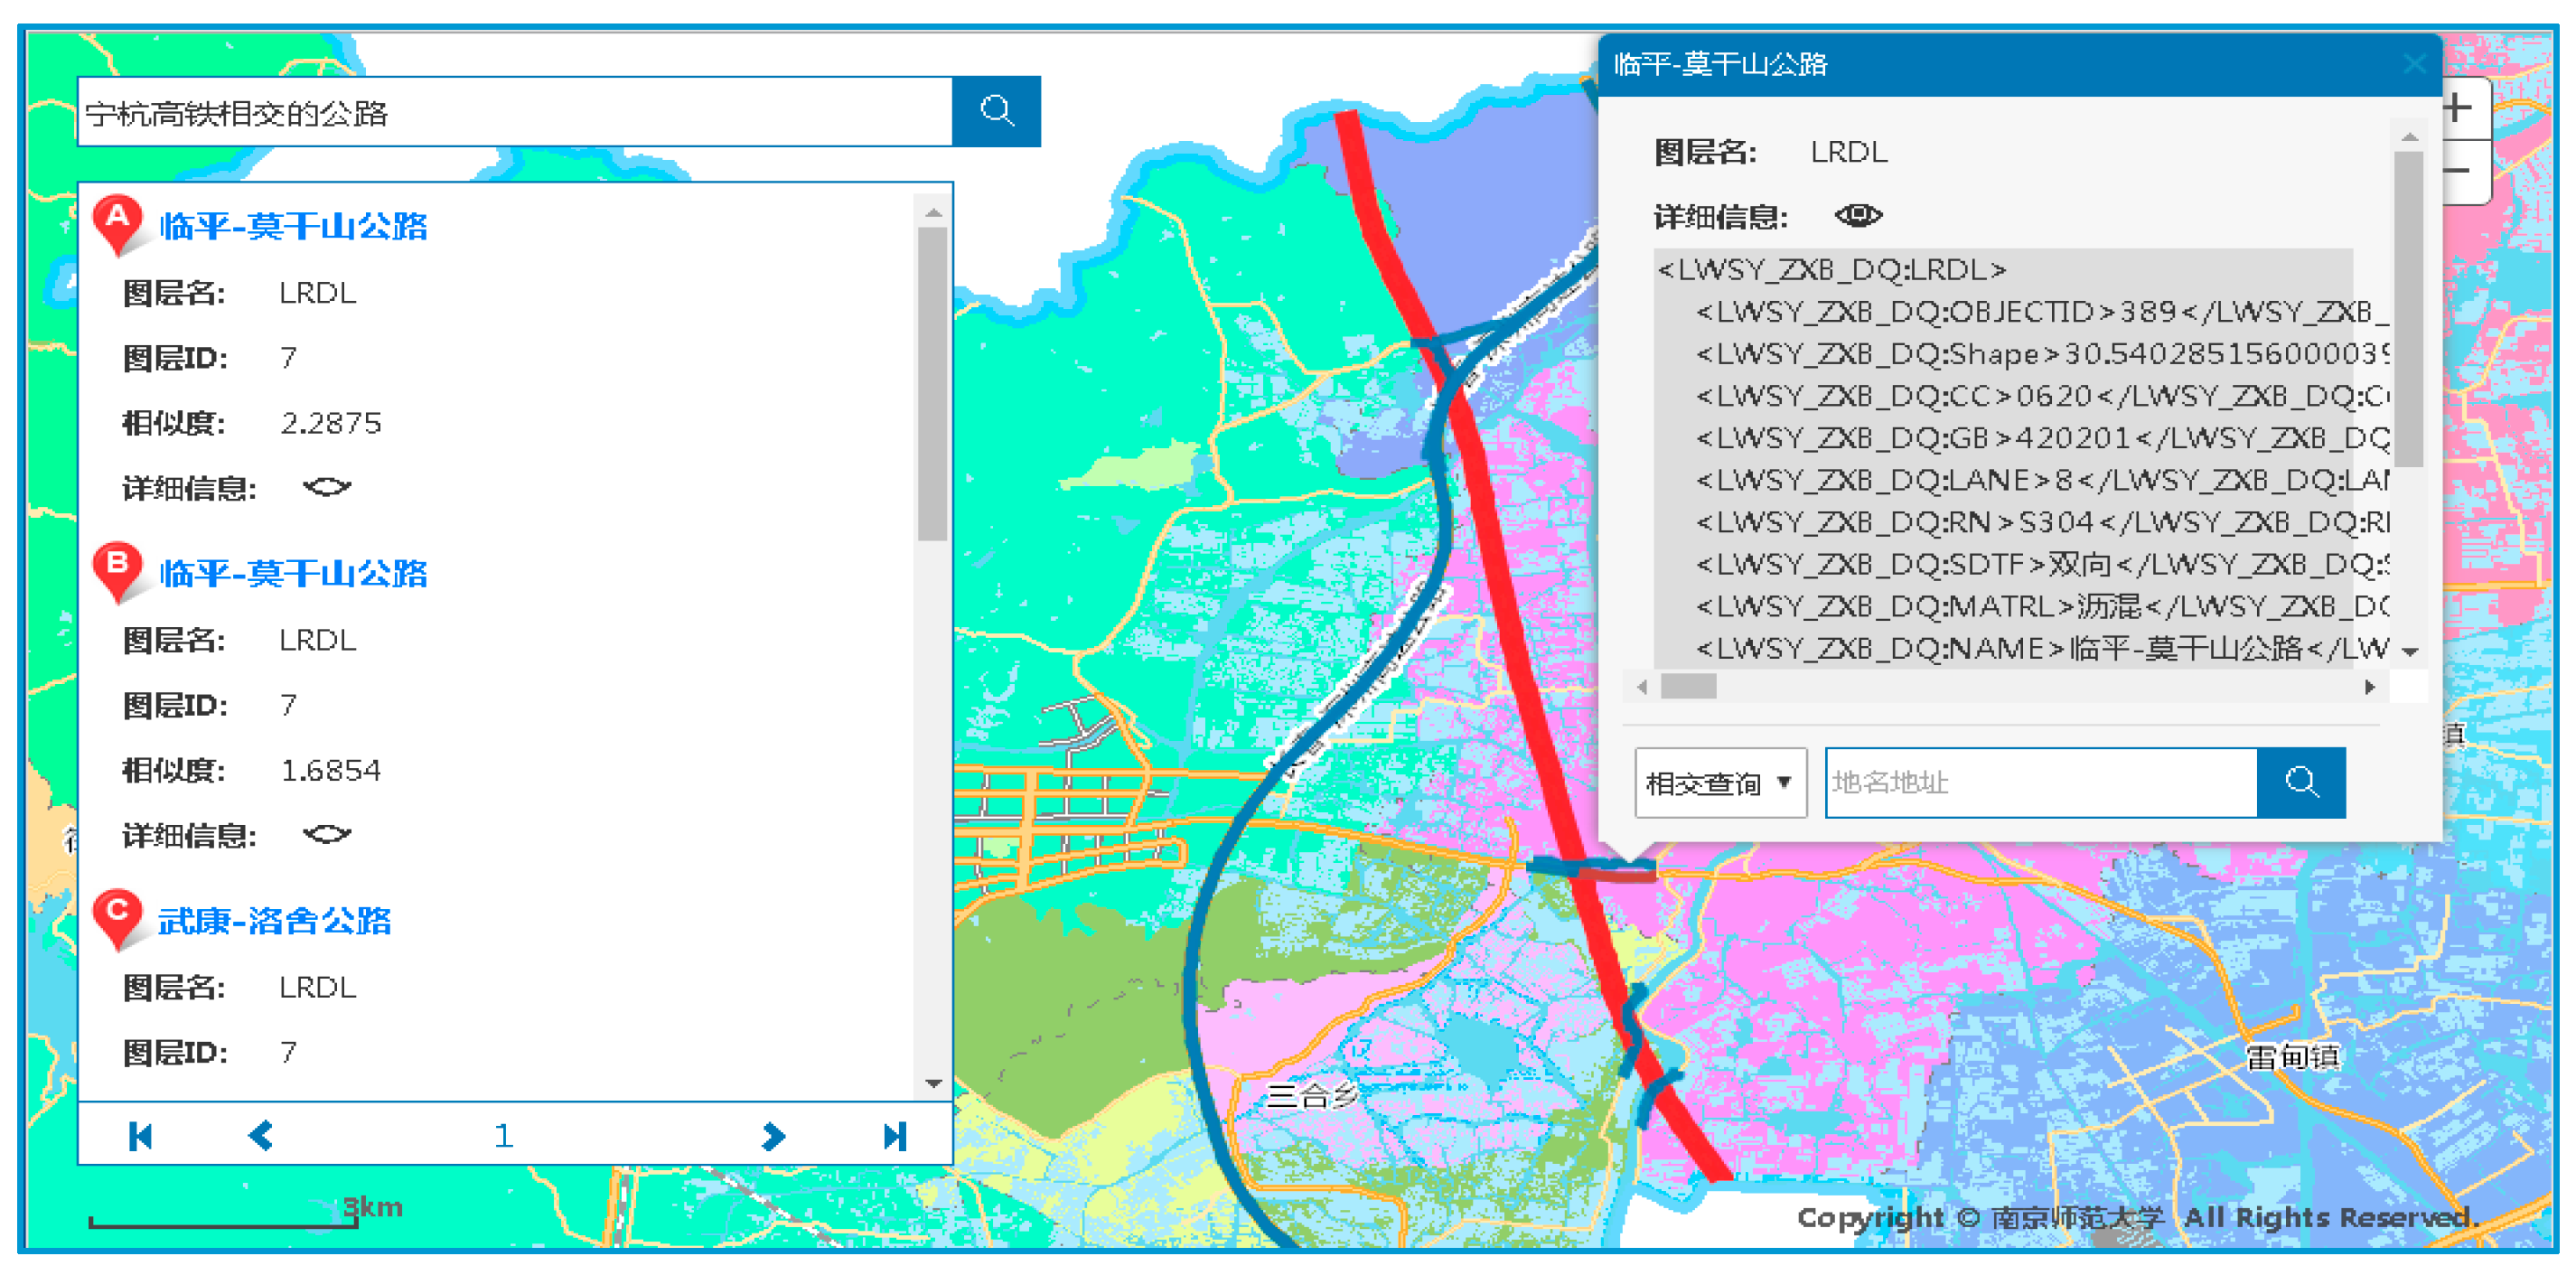The image size is (2576, 1275).
Task: Click popup horizontal scrollbar left arrow
Action: (x=1642, y=687)
